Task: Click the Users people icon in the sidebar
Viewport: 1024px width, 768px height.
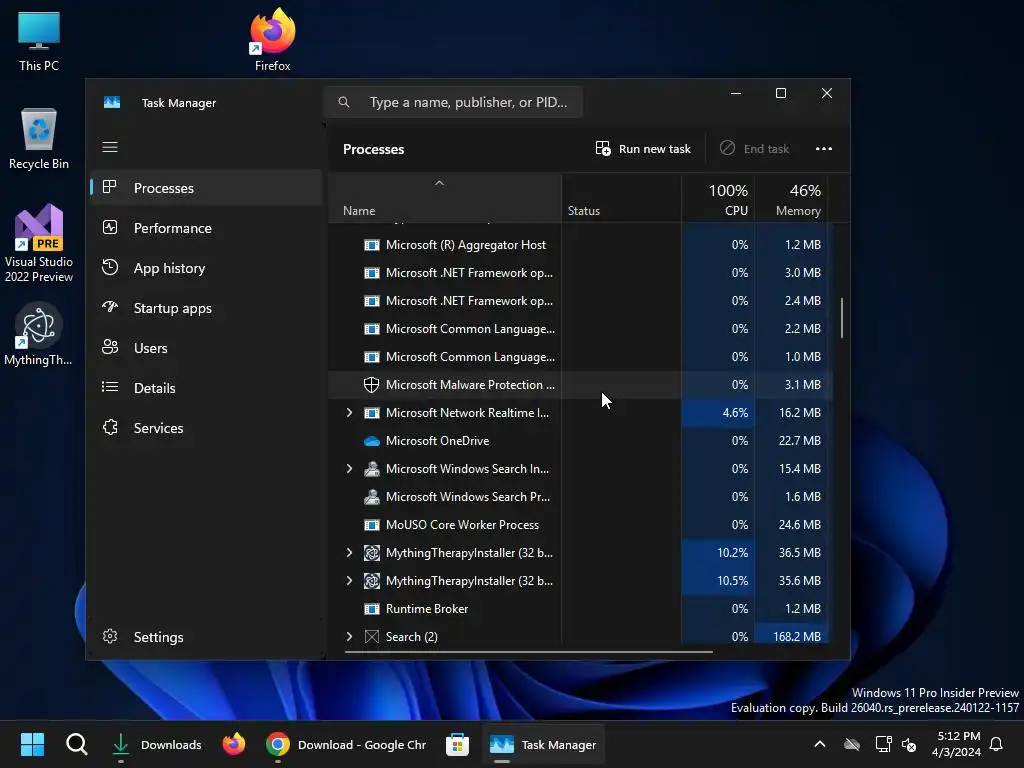Action: click(x=110, y=347)
